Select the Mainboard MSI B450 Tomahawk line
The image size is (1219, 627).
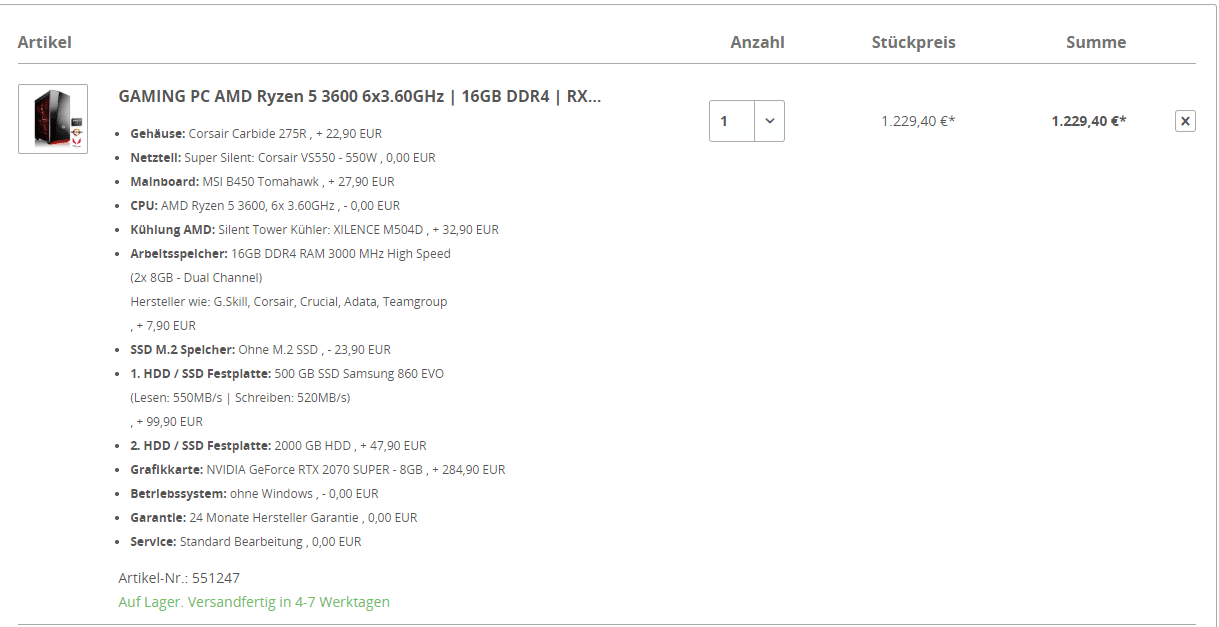(262, 182)
